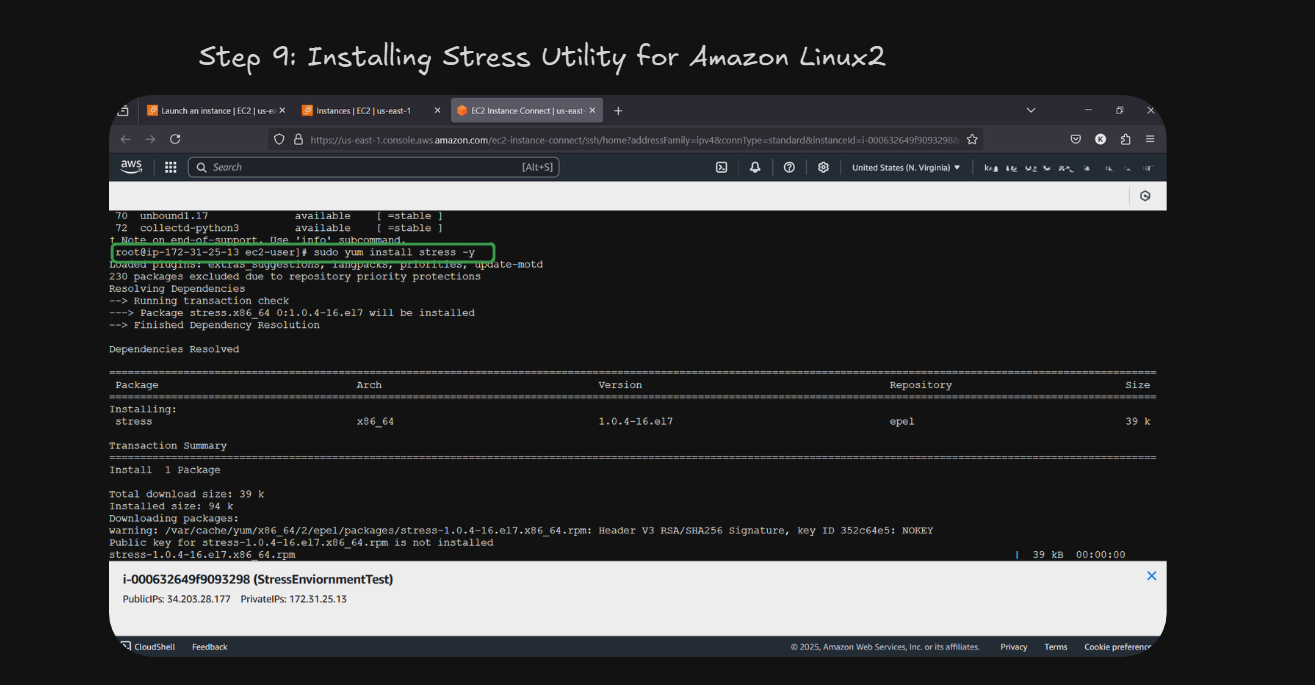Screen dimensions: 1315x685
Task: Open Cookie preferences in footer
Action: coord(1118,647)
